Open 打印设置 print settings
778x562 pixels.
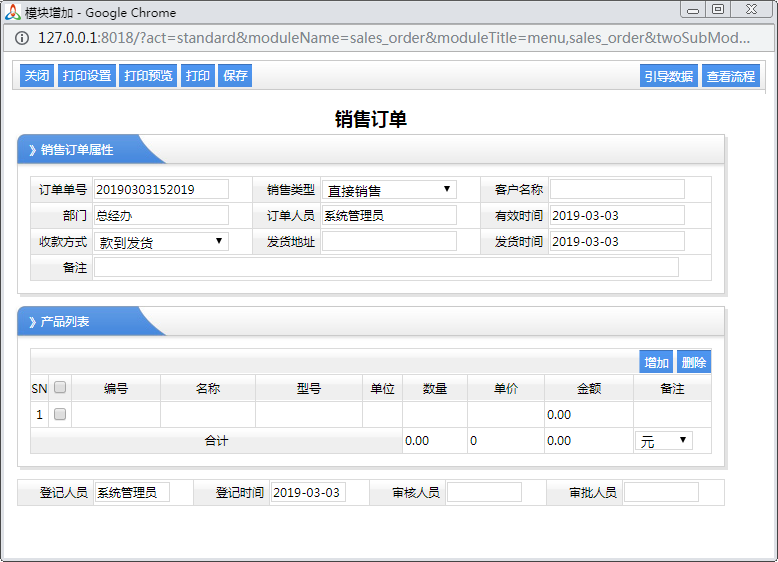[87, 76]
